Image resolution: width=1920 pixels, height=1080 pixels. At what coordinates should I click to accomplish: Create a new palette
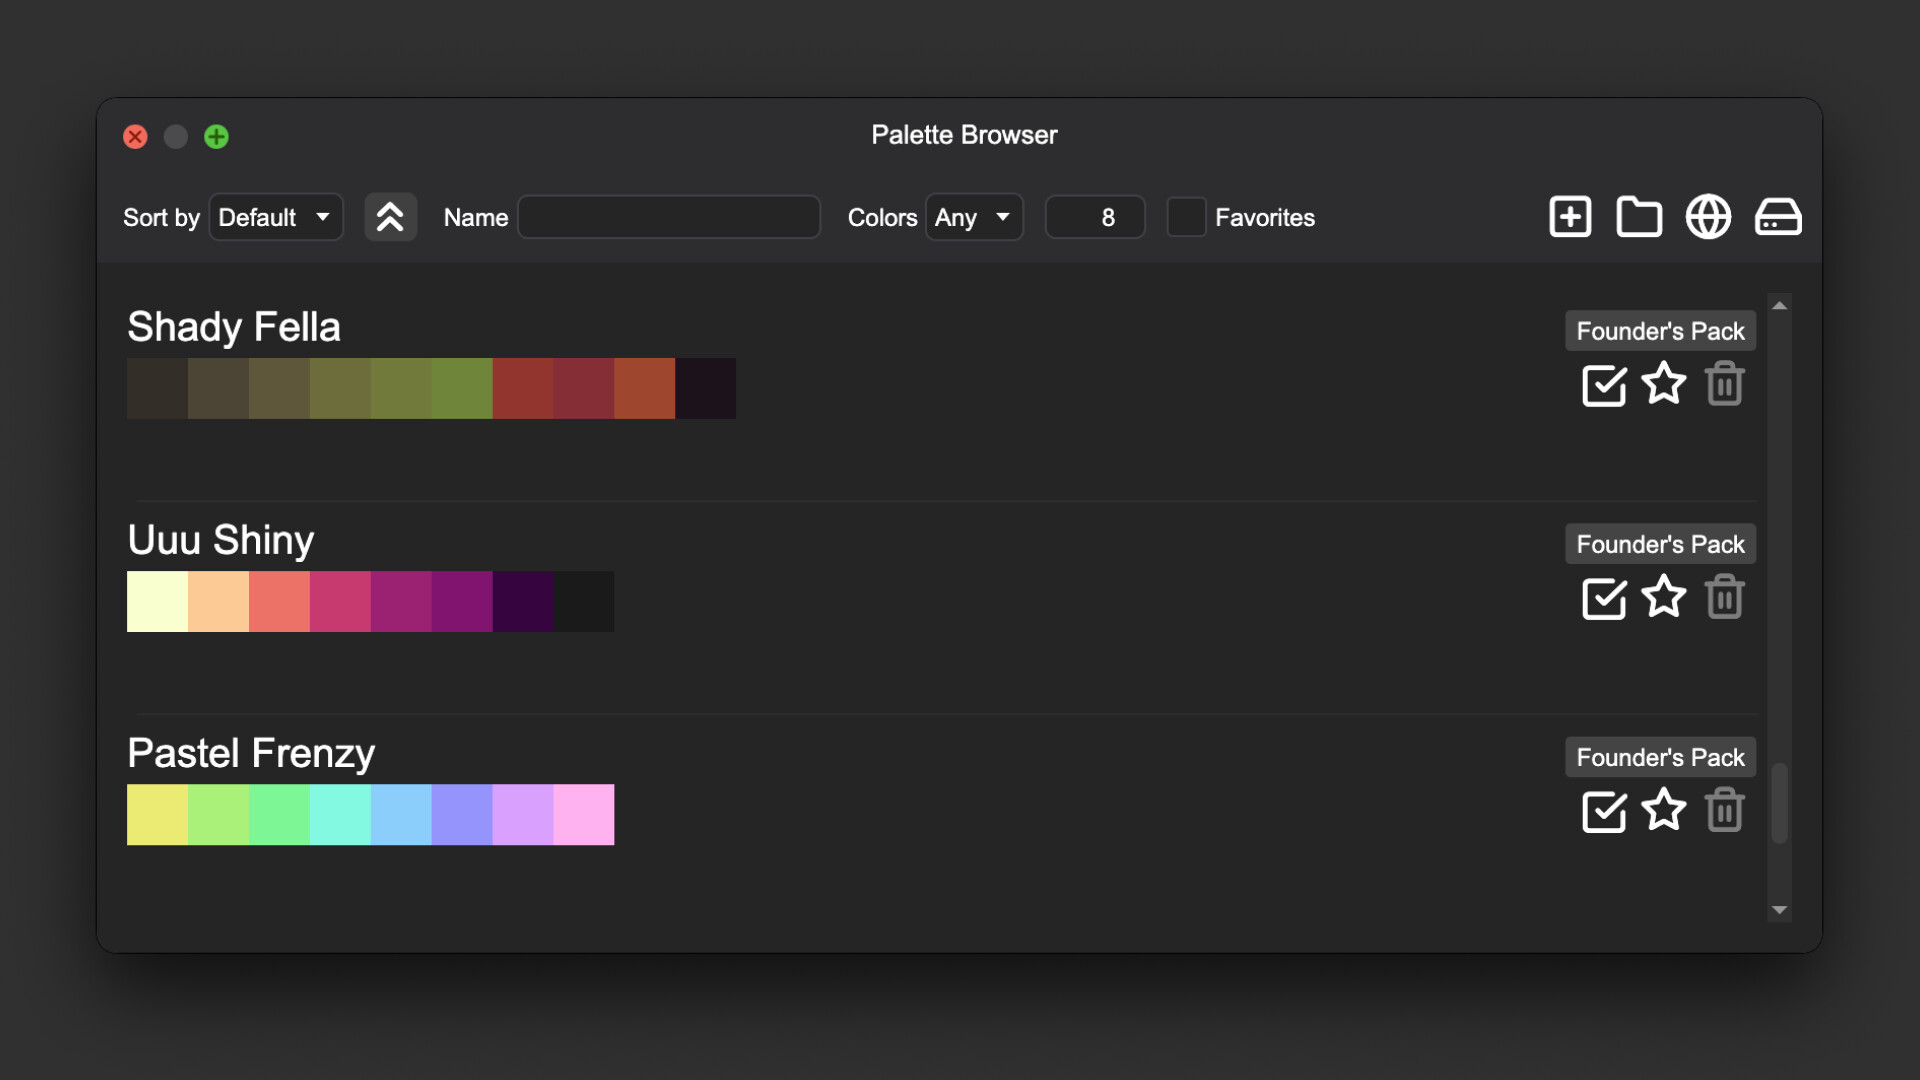1569,217
